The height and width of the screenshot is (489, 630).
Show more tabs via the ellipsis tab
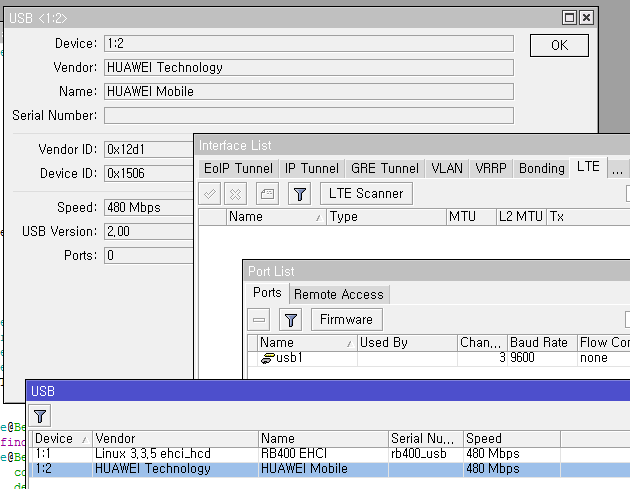618,169
